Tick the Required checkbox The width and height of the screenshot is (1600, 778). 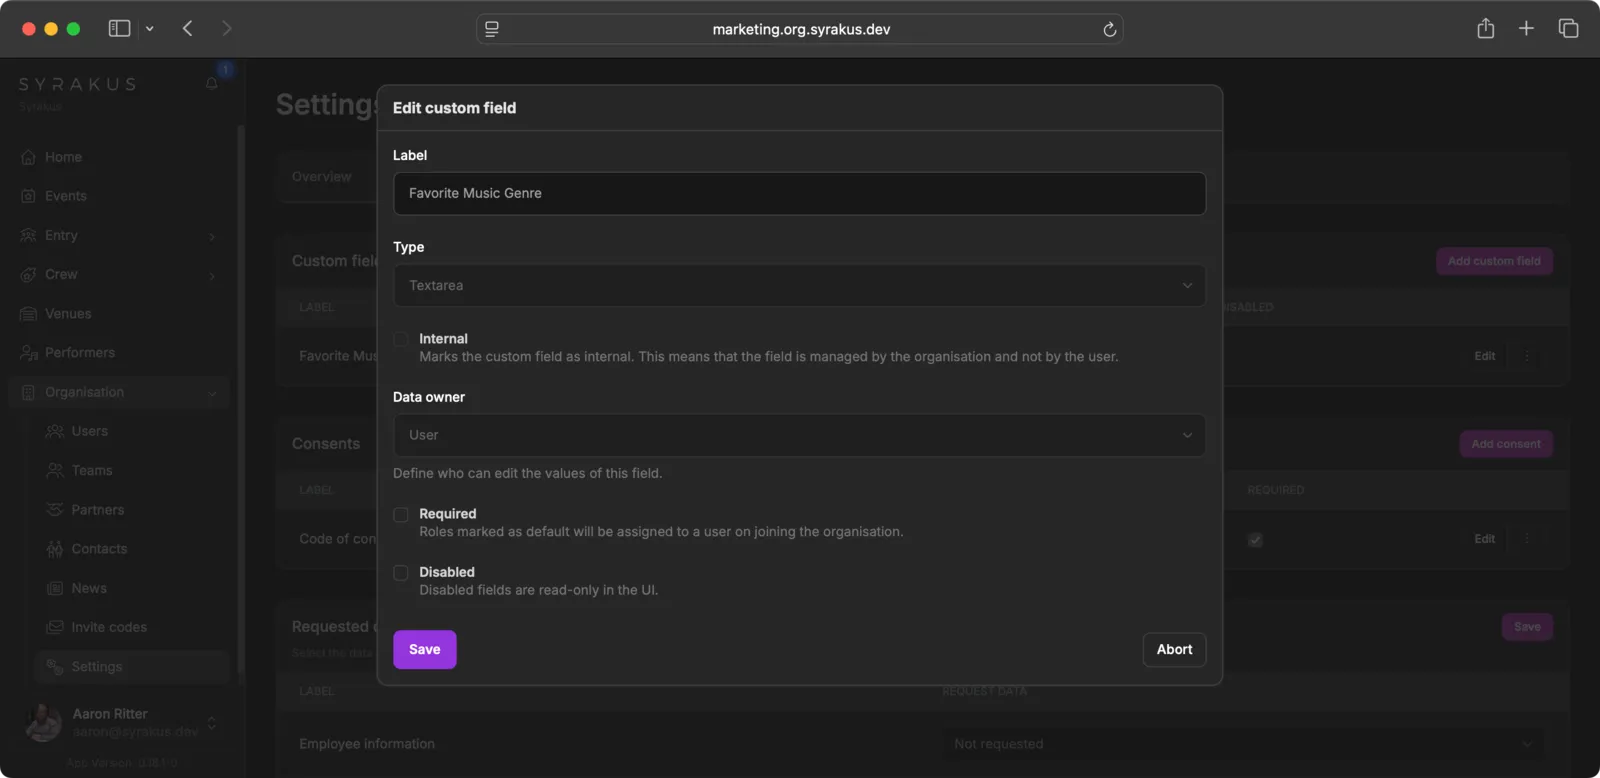click(x=401, y=515)
